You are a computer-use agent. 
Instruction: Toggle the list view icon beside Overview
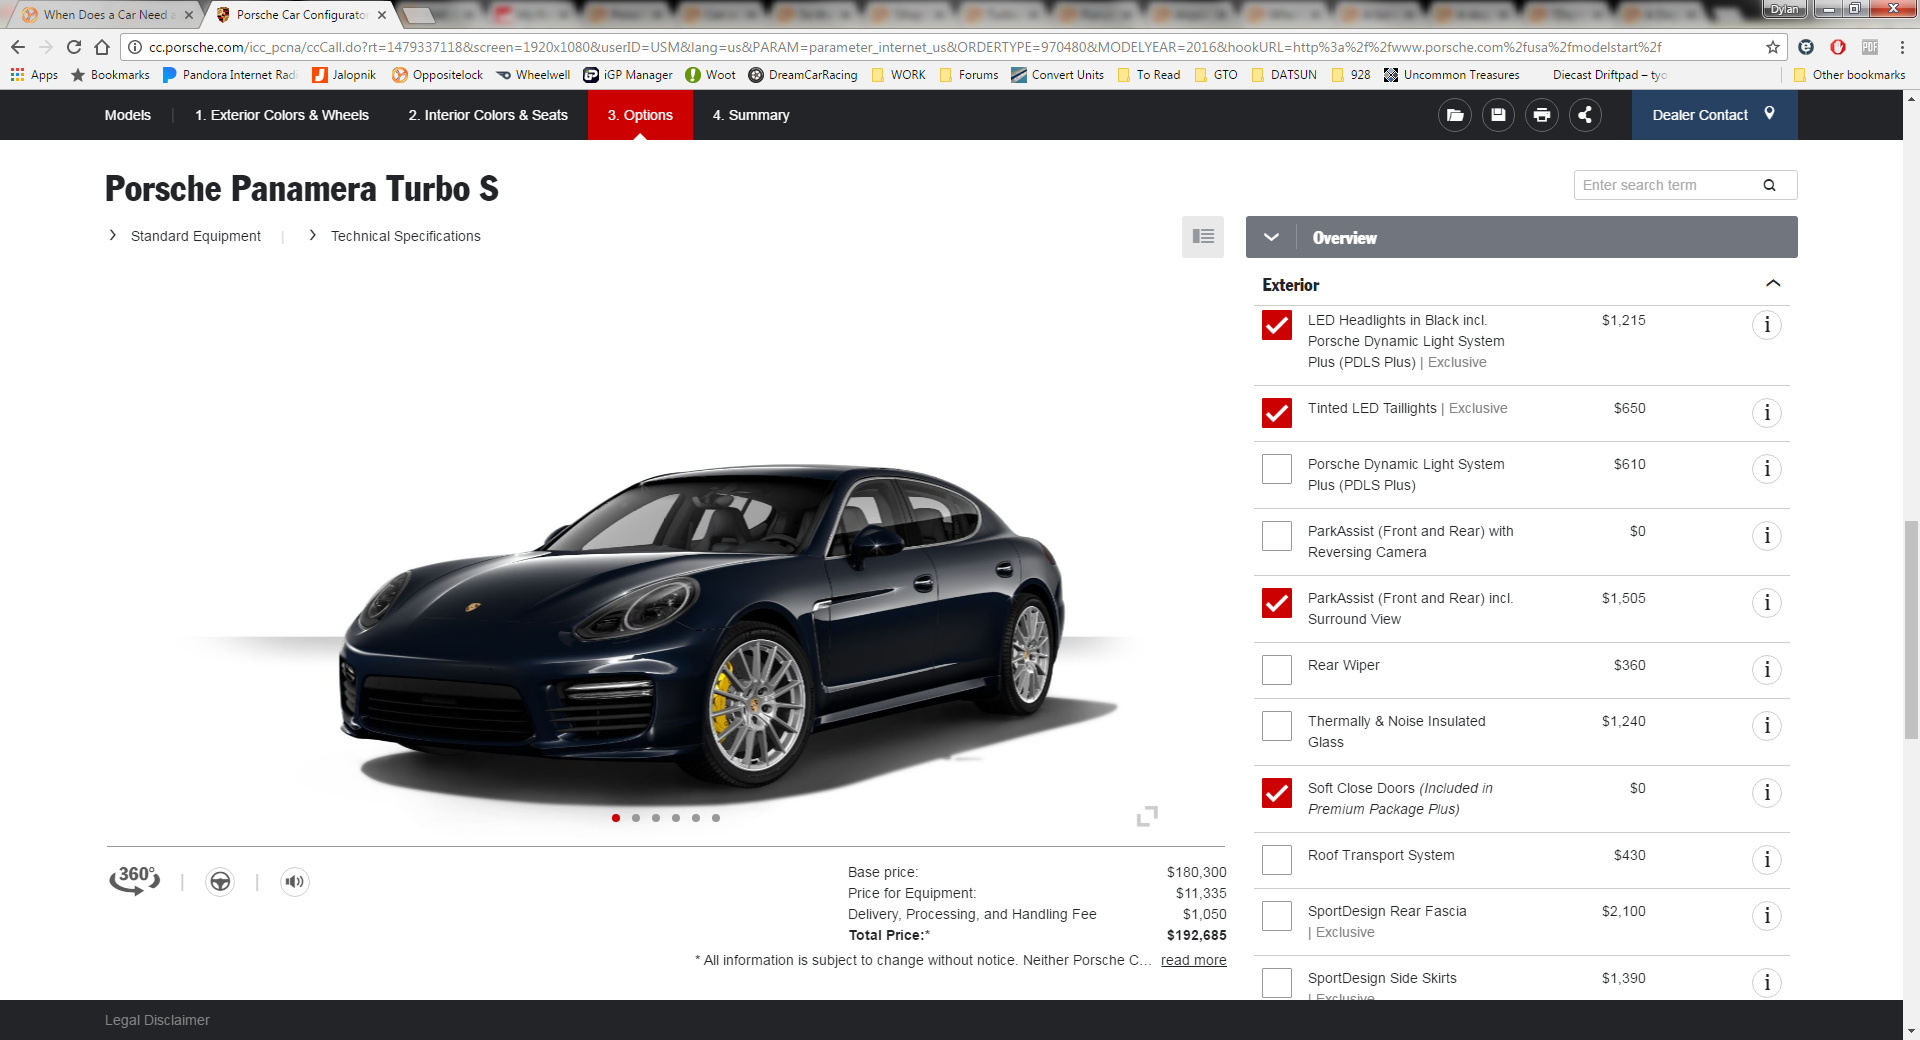pos(1203,237)
